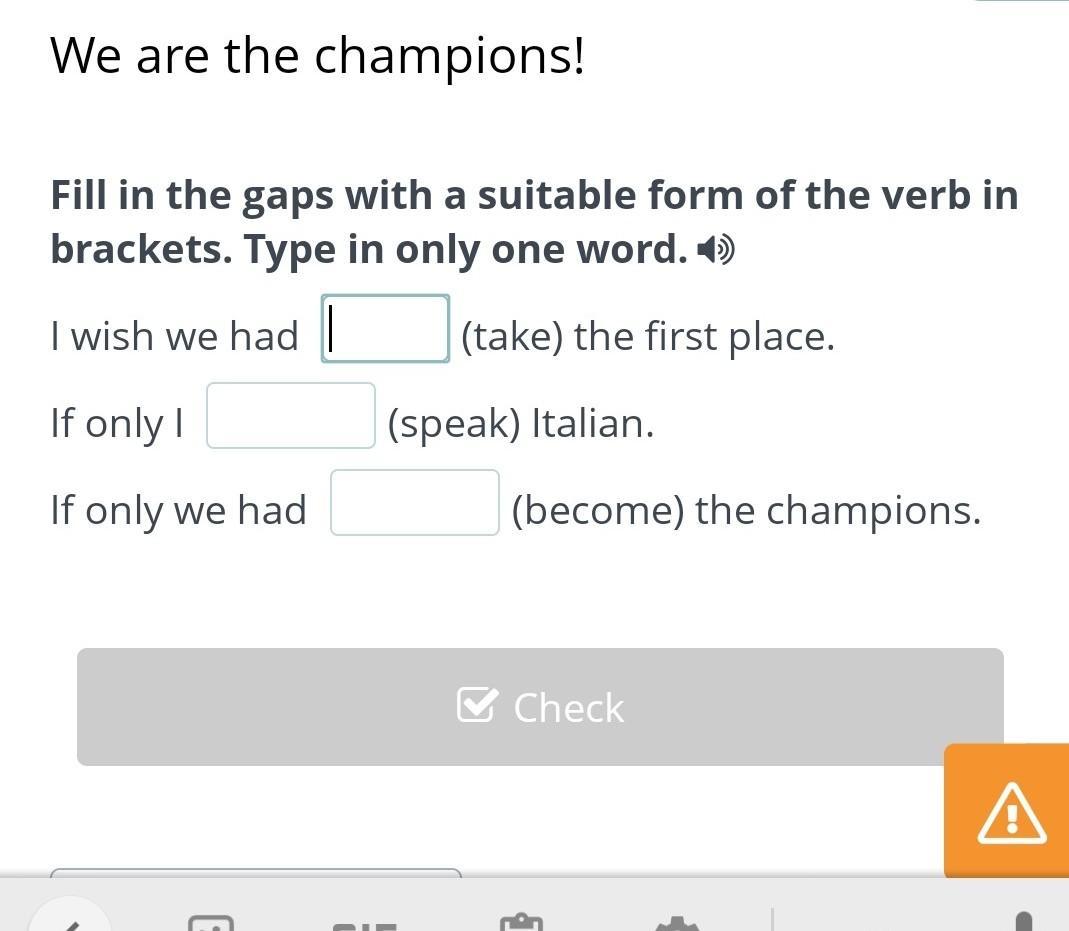Viewport: 1069px width, 931px height.
Task: Click the 'We are the champions!' heading
Action: click(x=317, y=55)
